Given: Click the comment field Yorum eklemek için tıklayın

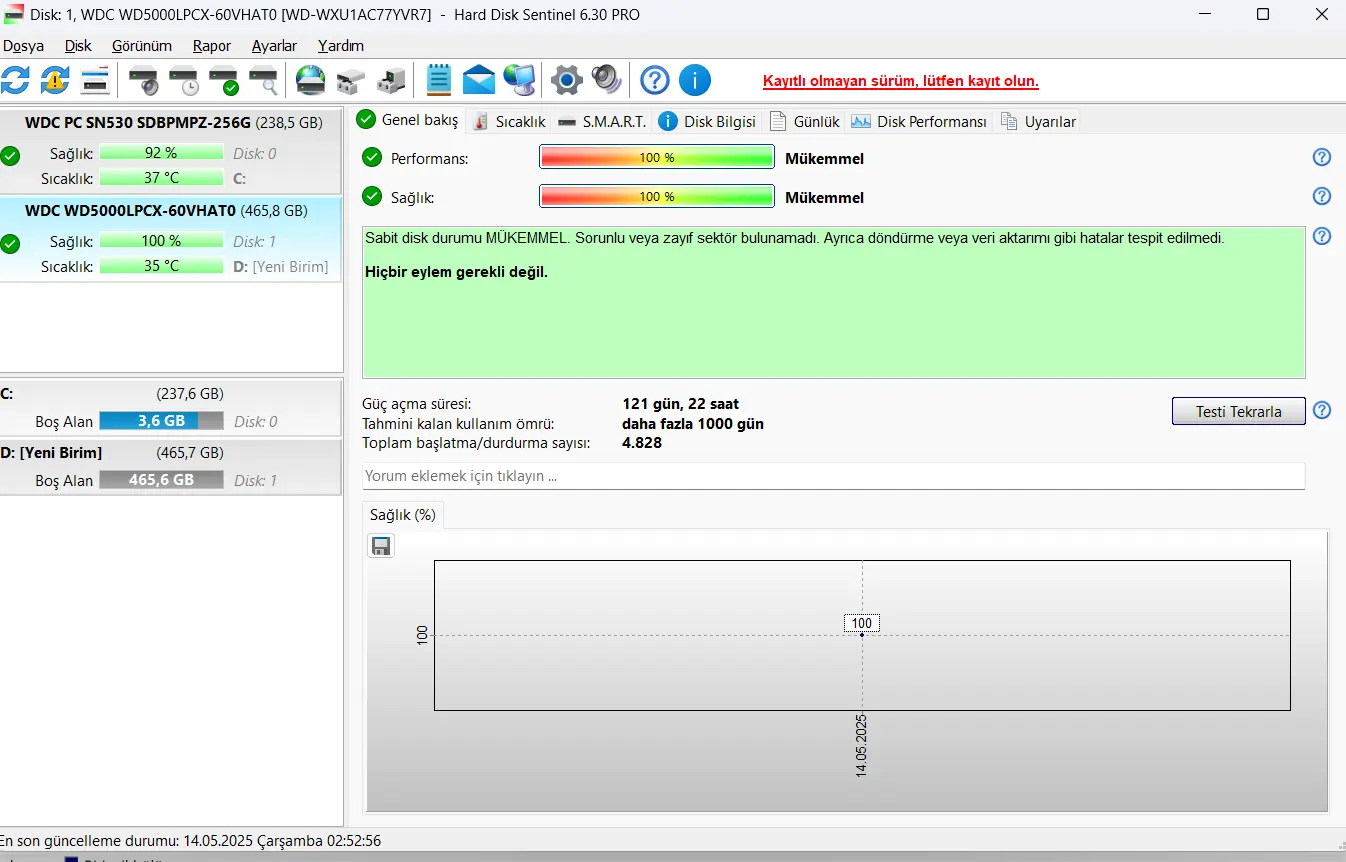Looking at the screenshot, I should point(833,476).
